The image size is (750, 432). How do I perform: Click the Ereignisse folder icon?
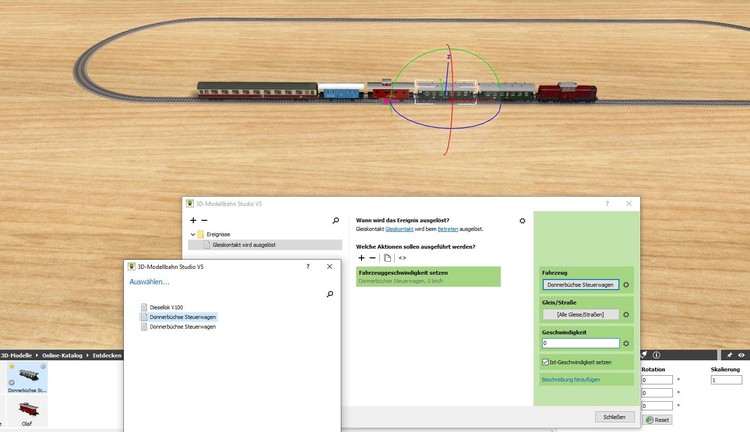(x=200, y=234)
